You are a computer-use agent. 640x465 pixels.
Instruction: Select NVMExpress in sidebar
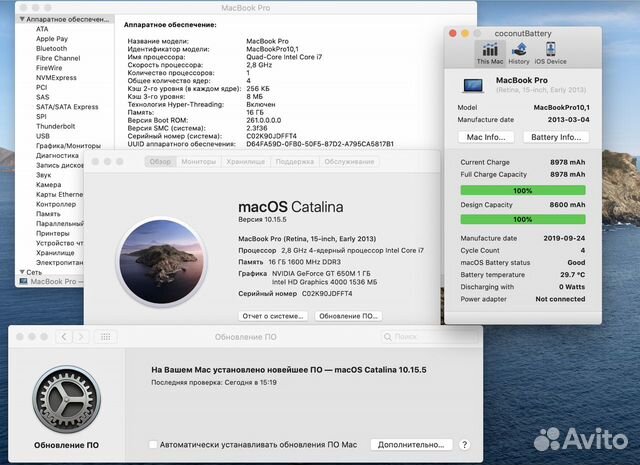pos(56,78)
